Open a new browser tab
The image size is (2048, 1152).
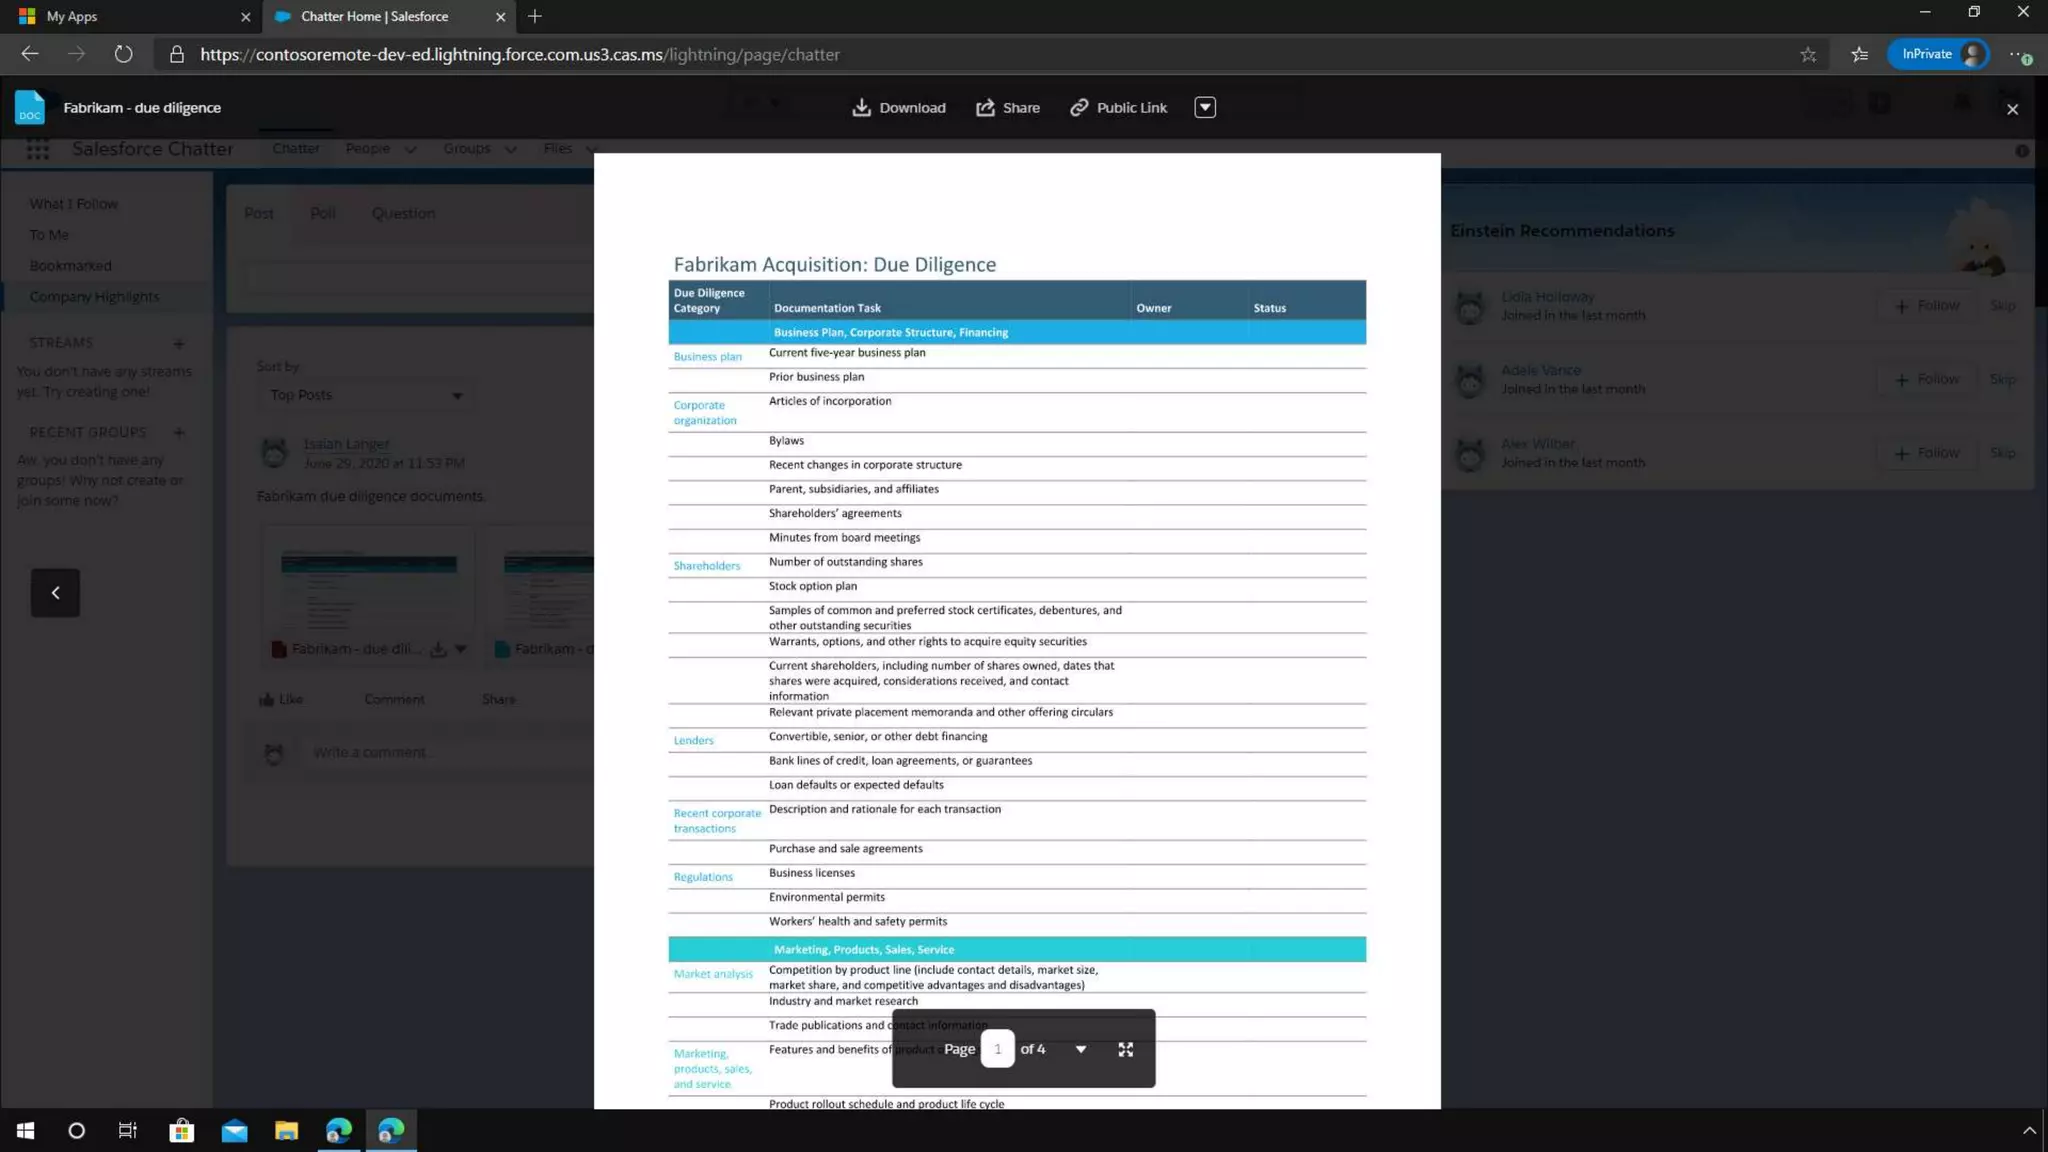[x=535, y=16]
